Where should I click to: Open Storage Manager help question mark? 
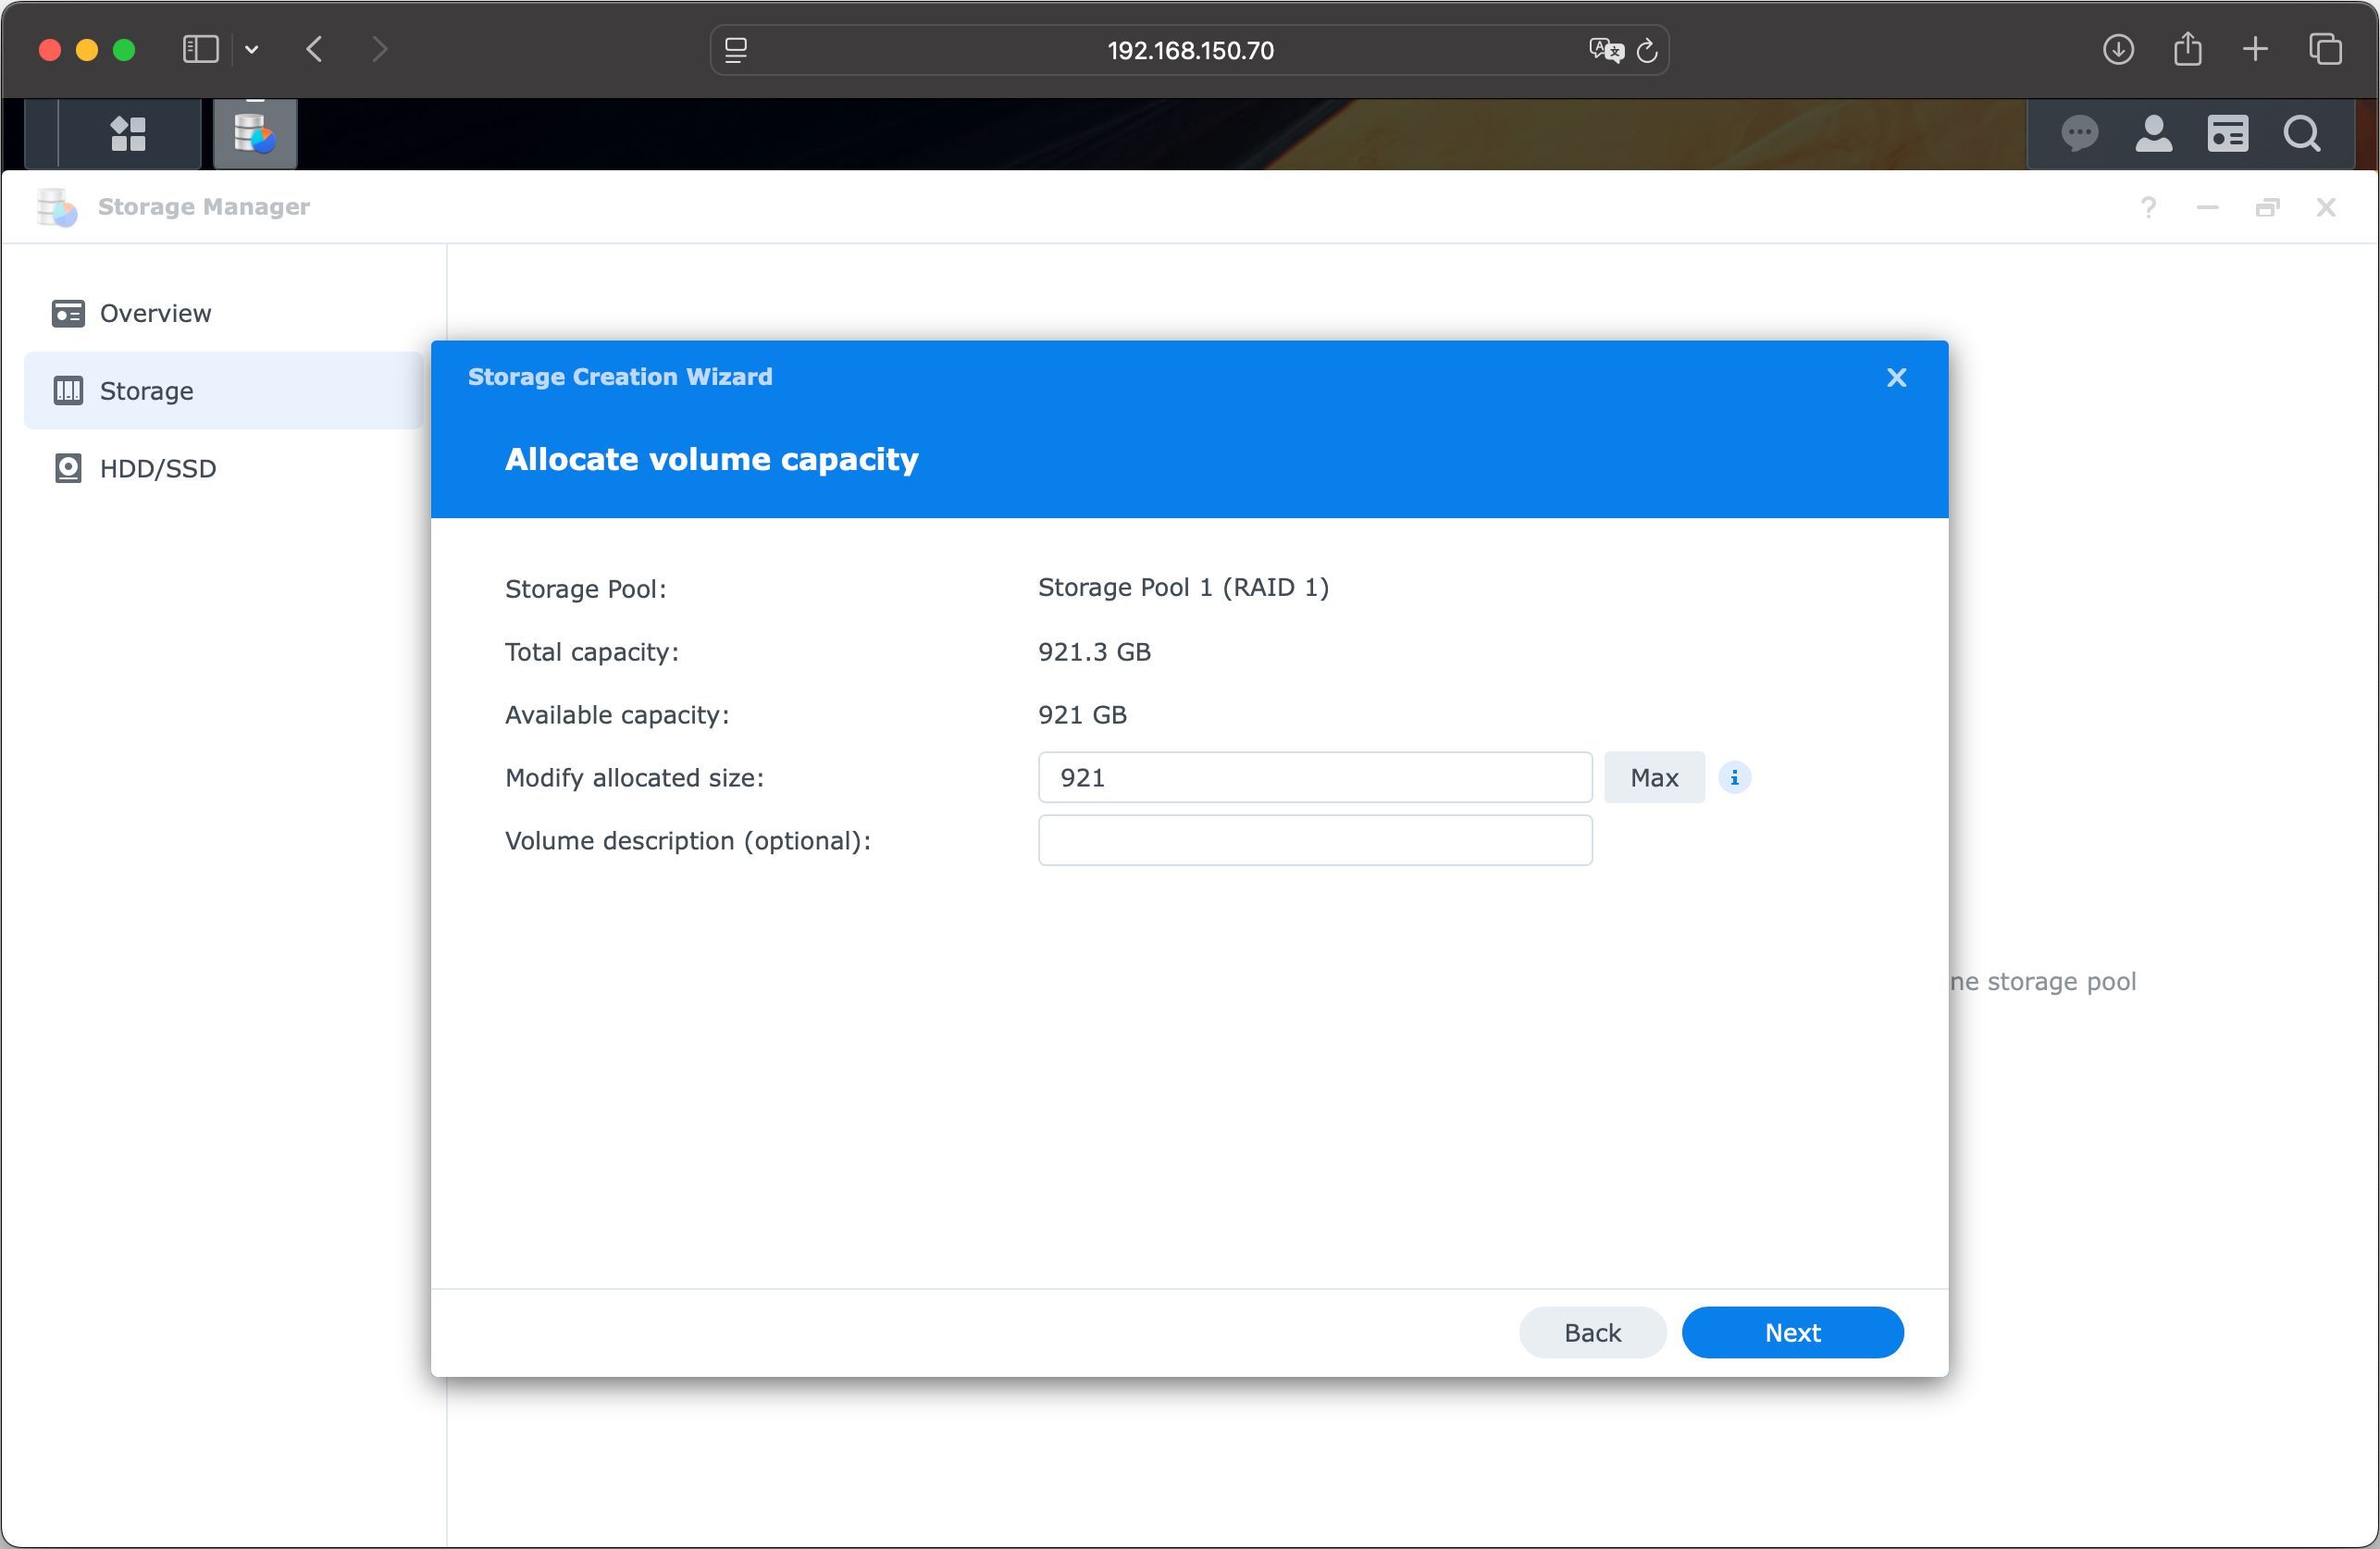2148,207
